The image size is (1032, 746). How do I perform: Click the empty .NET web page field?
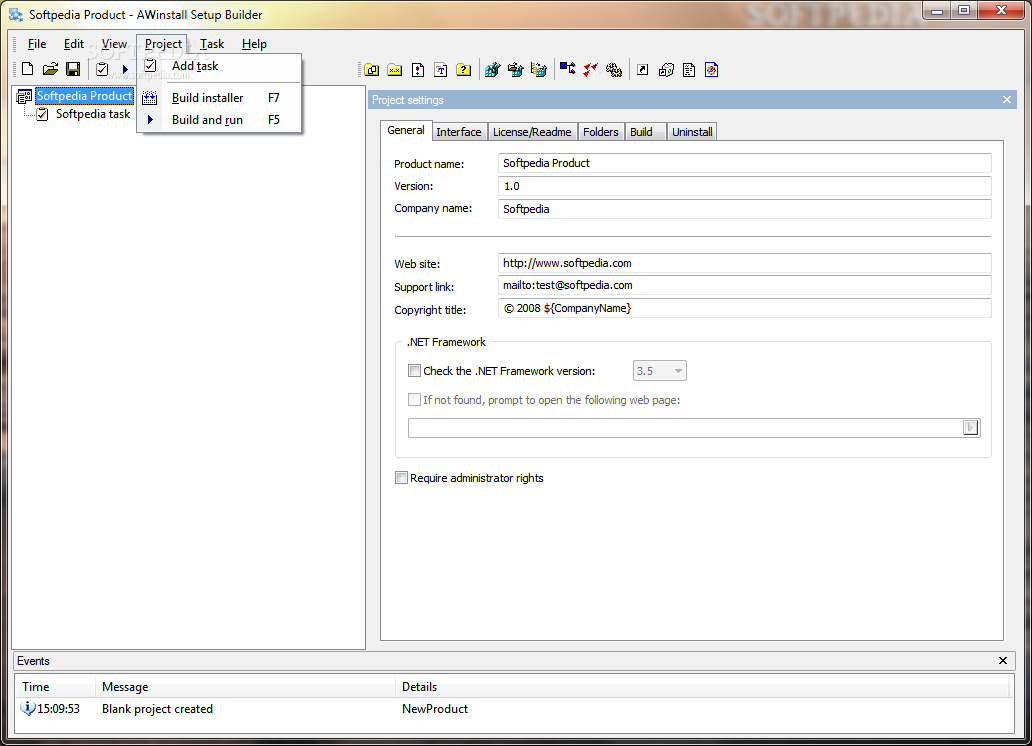[685, 427]
